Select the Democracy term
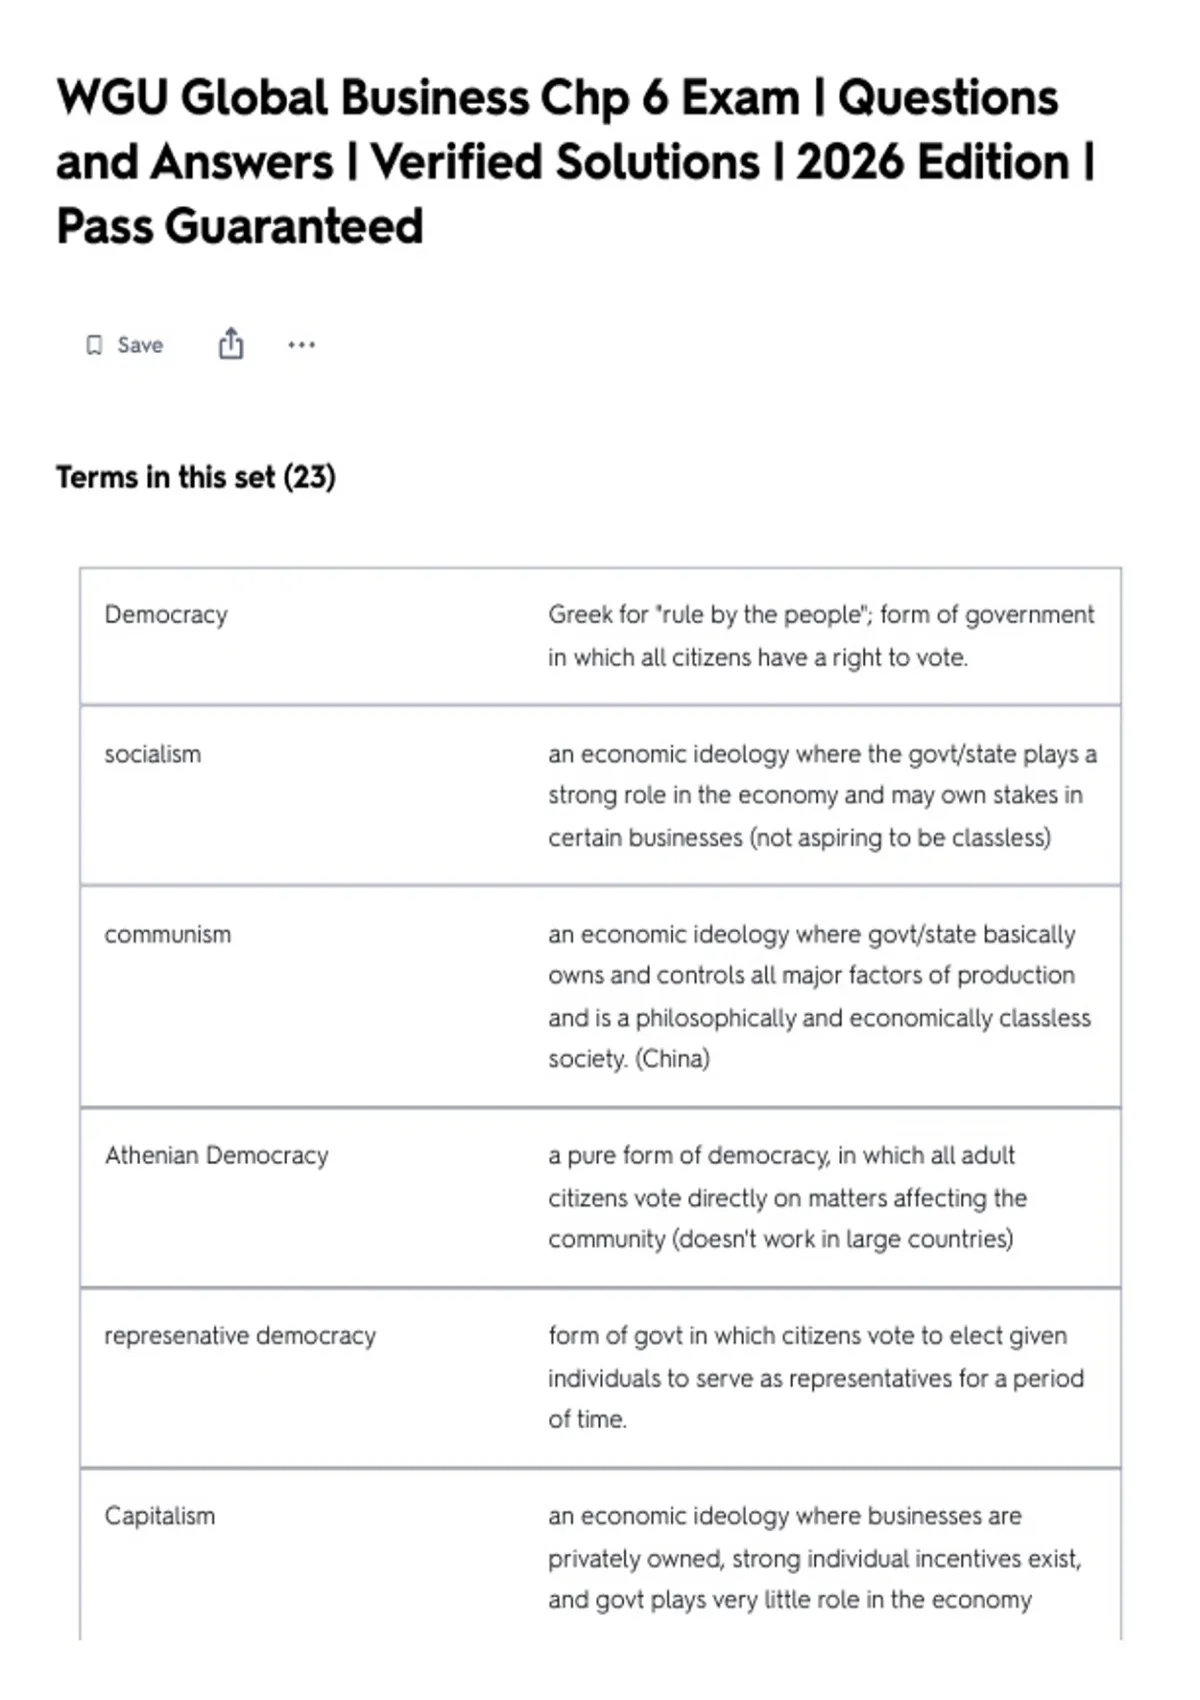This screenshot has width=1200, height=1700. tap(166, 615)
